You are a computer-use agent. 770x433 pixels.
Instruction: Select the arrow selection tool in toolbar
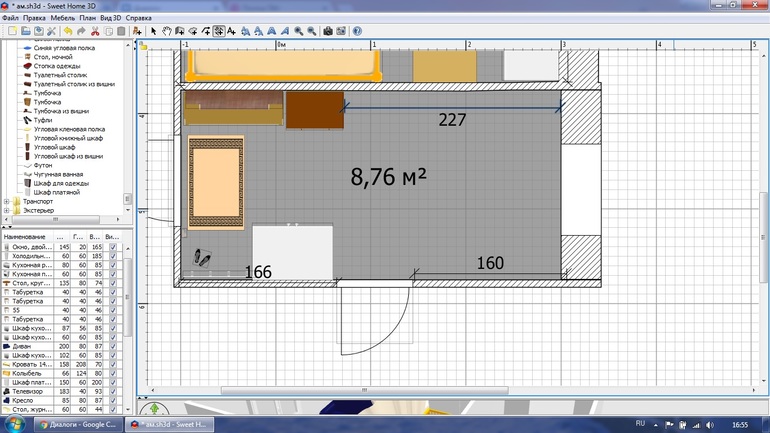point(153,31)
